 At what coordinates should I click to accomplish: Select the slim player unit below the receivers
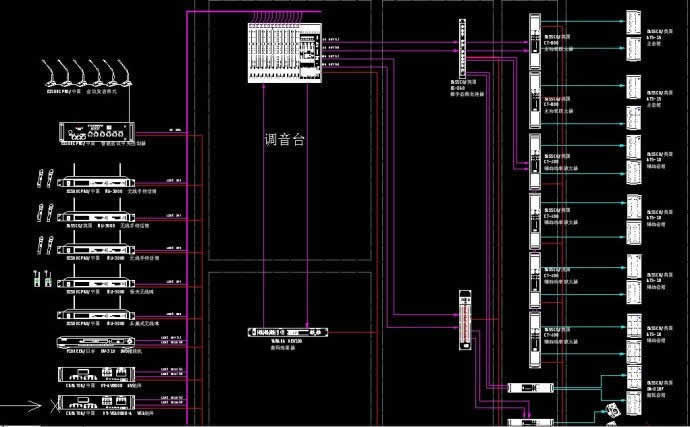point(90,344)
